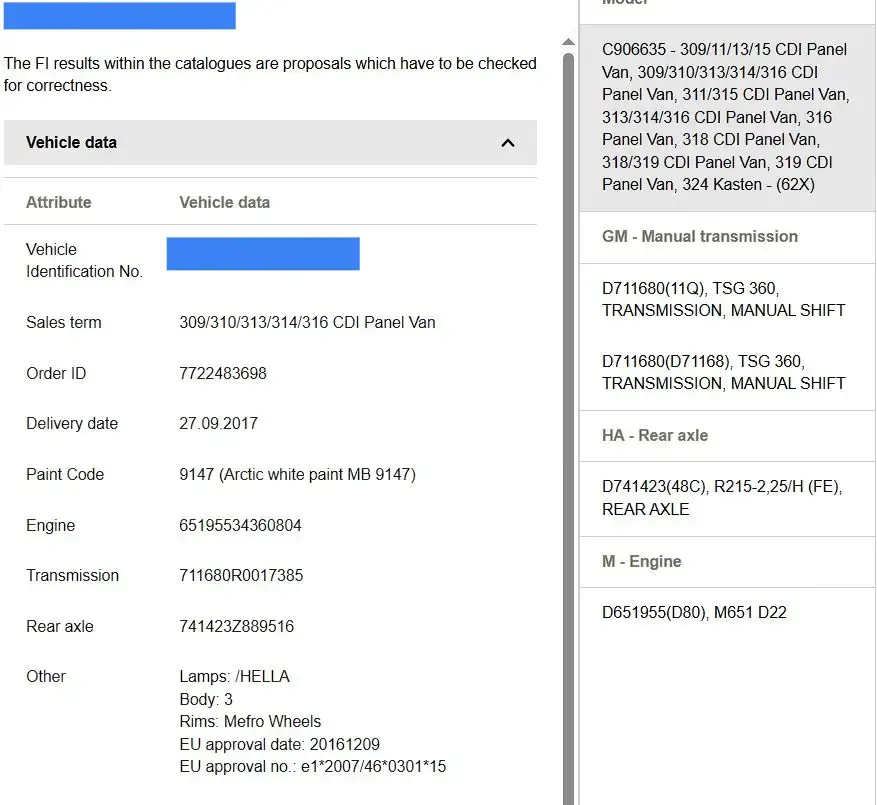This screenshot has width=877, height=805.
Task: Click the Lamps: /HELLA entry
Action: pos(234,676)
